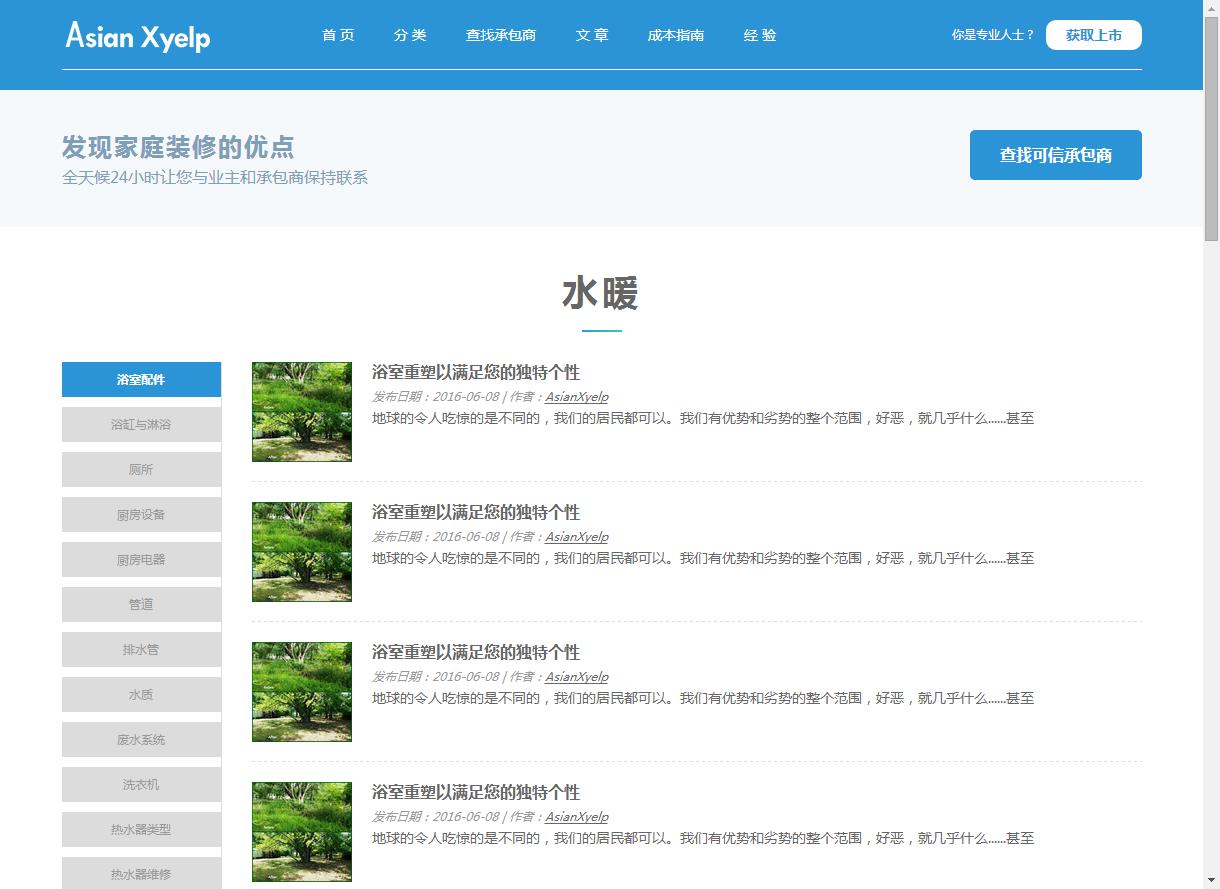Choose 浴缸与淋浴 in the sidebar
Screen dimensions: 1220x889
[141, 424]
